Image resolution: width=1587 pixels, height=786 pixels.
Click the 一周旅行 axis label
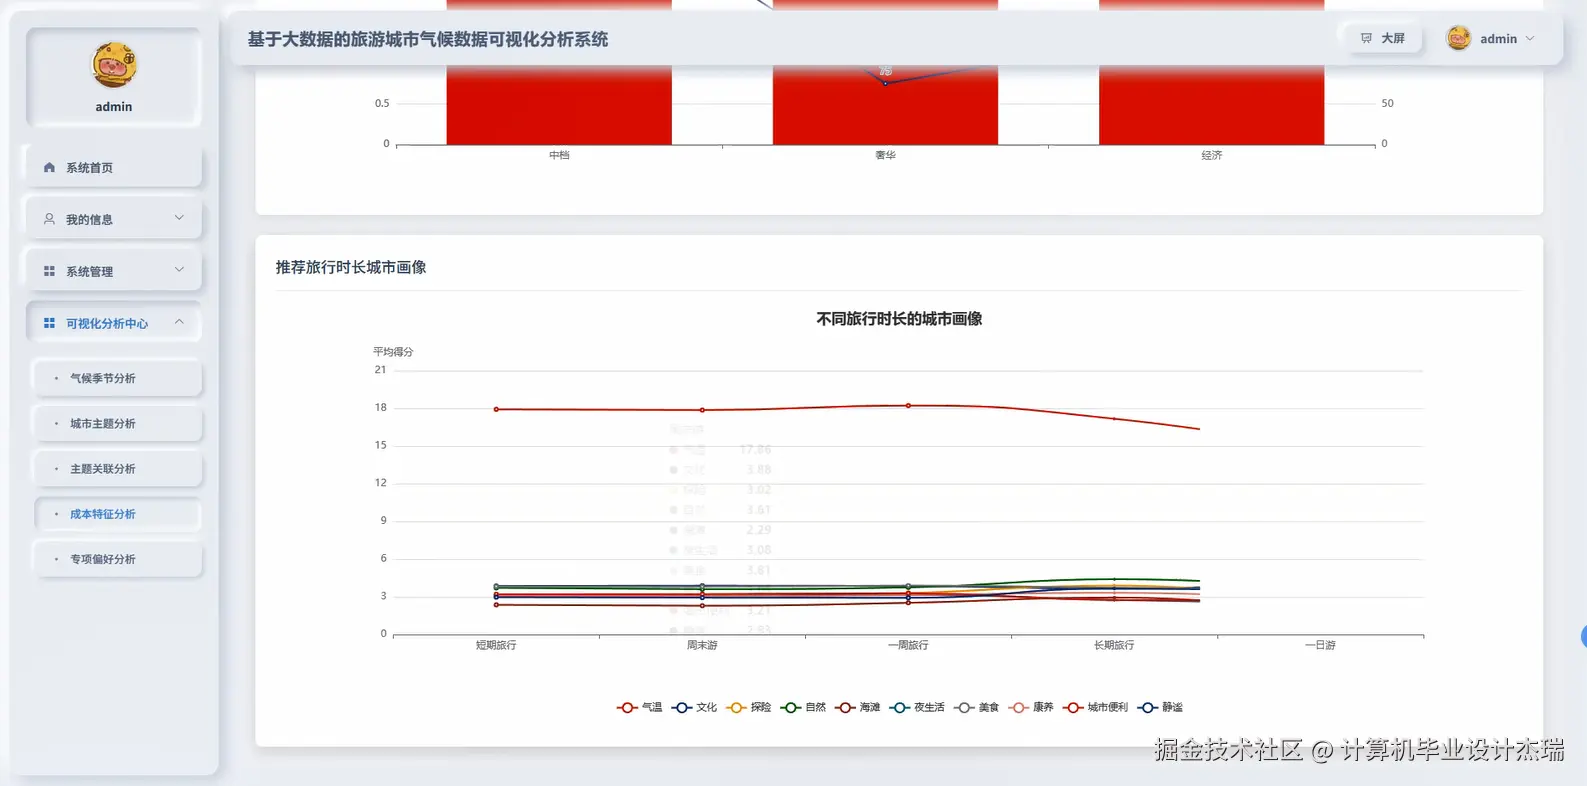tap(908, 645)
